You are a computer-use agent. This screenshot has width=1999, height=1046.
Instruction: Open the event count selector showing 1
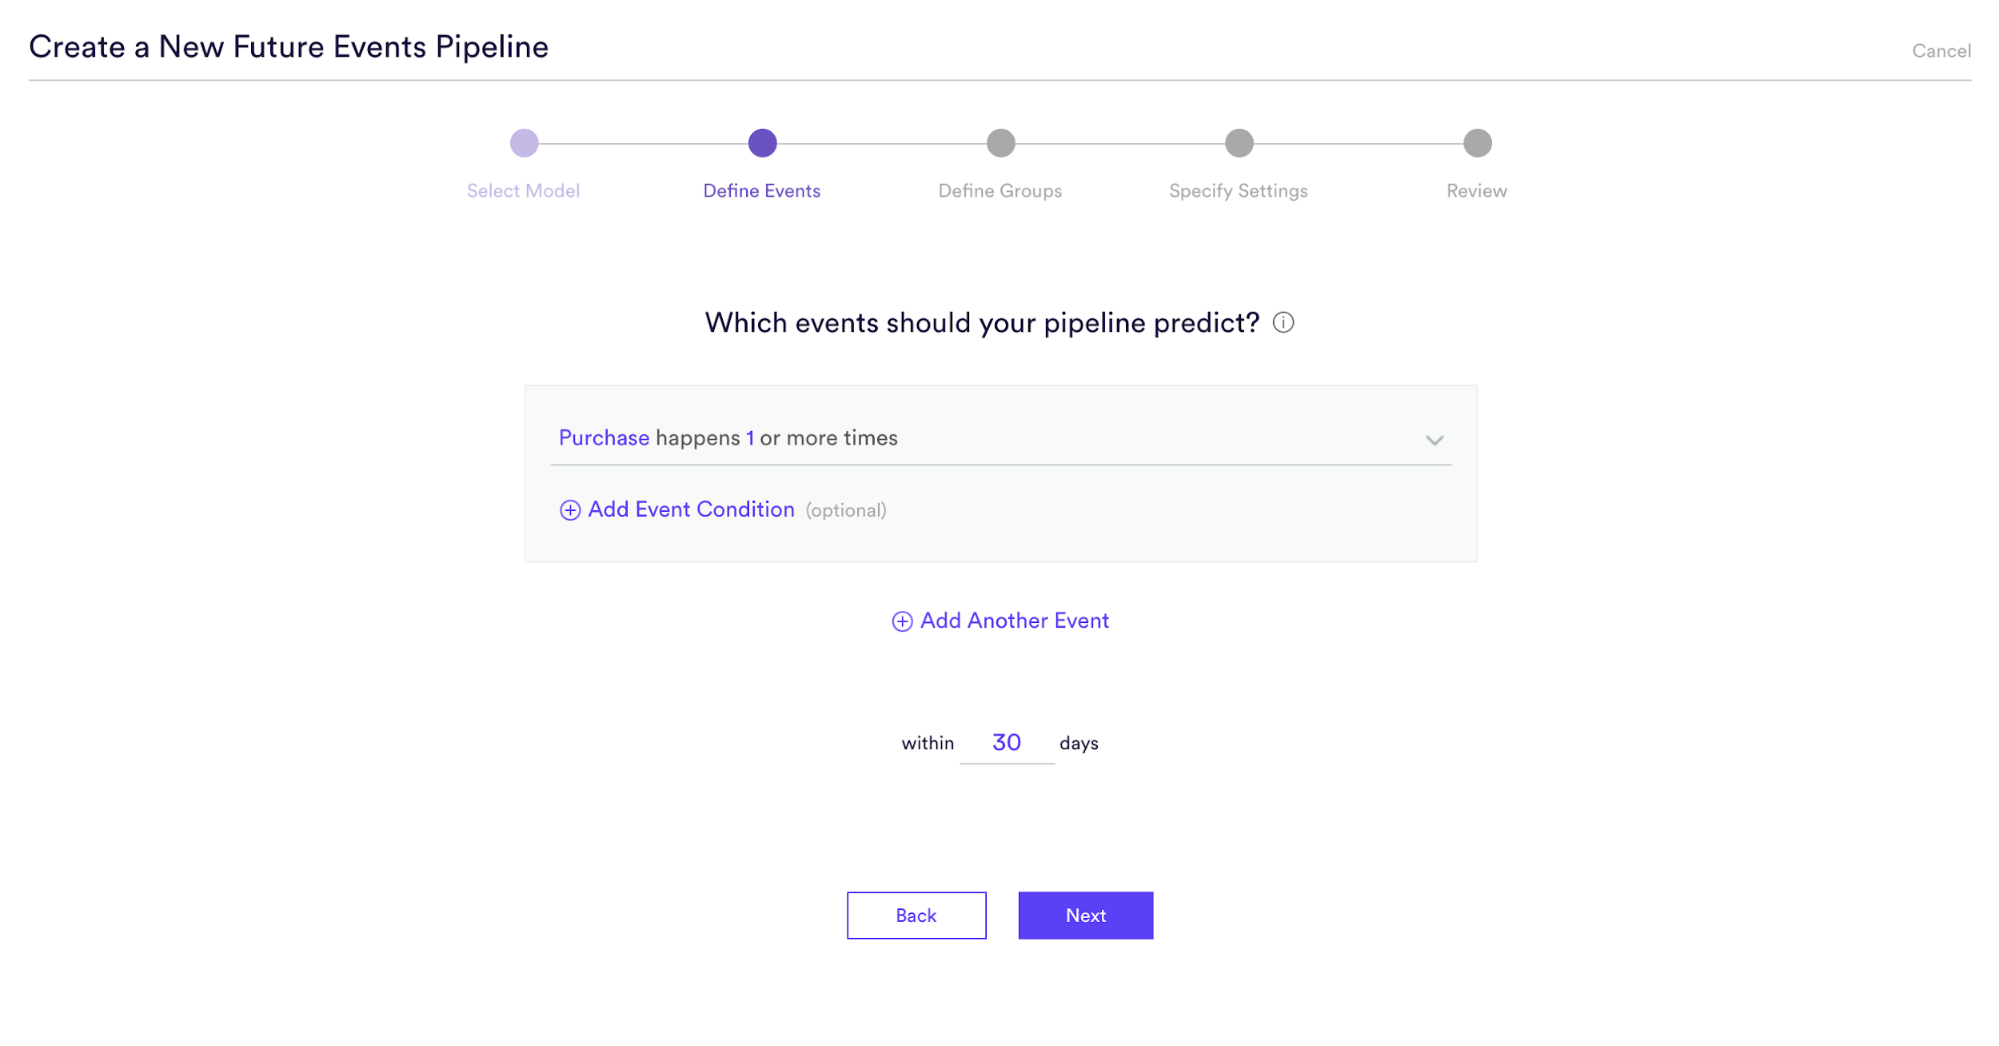[x=751, y=437]
